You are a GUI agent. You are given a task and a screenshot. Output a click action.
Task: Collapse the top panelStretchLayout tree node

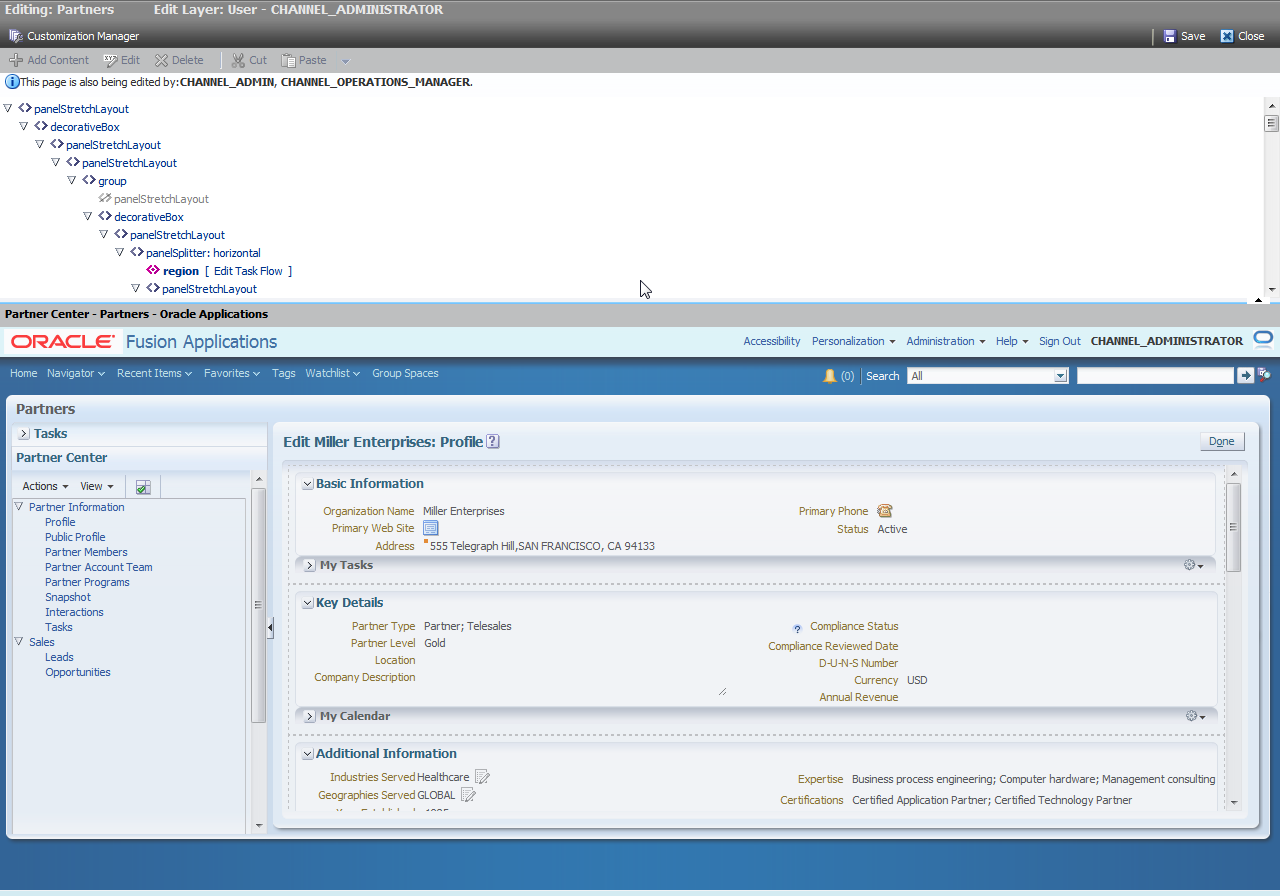click(x=8, y=109)
